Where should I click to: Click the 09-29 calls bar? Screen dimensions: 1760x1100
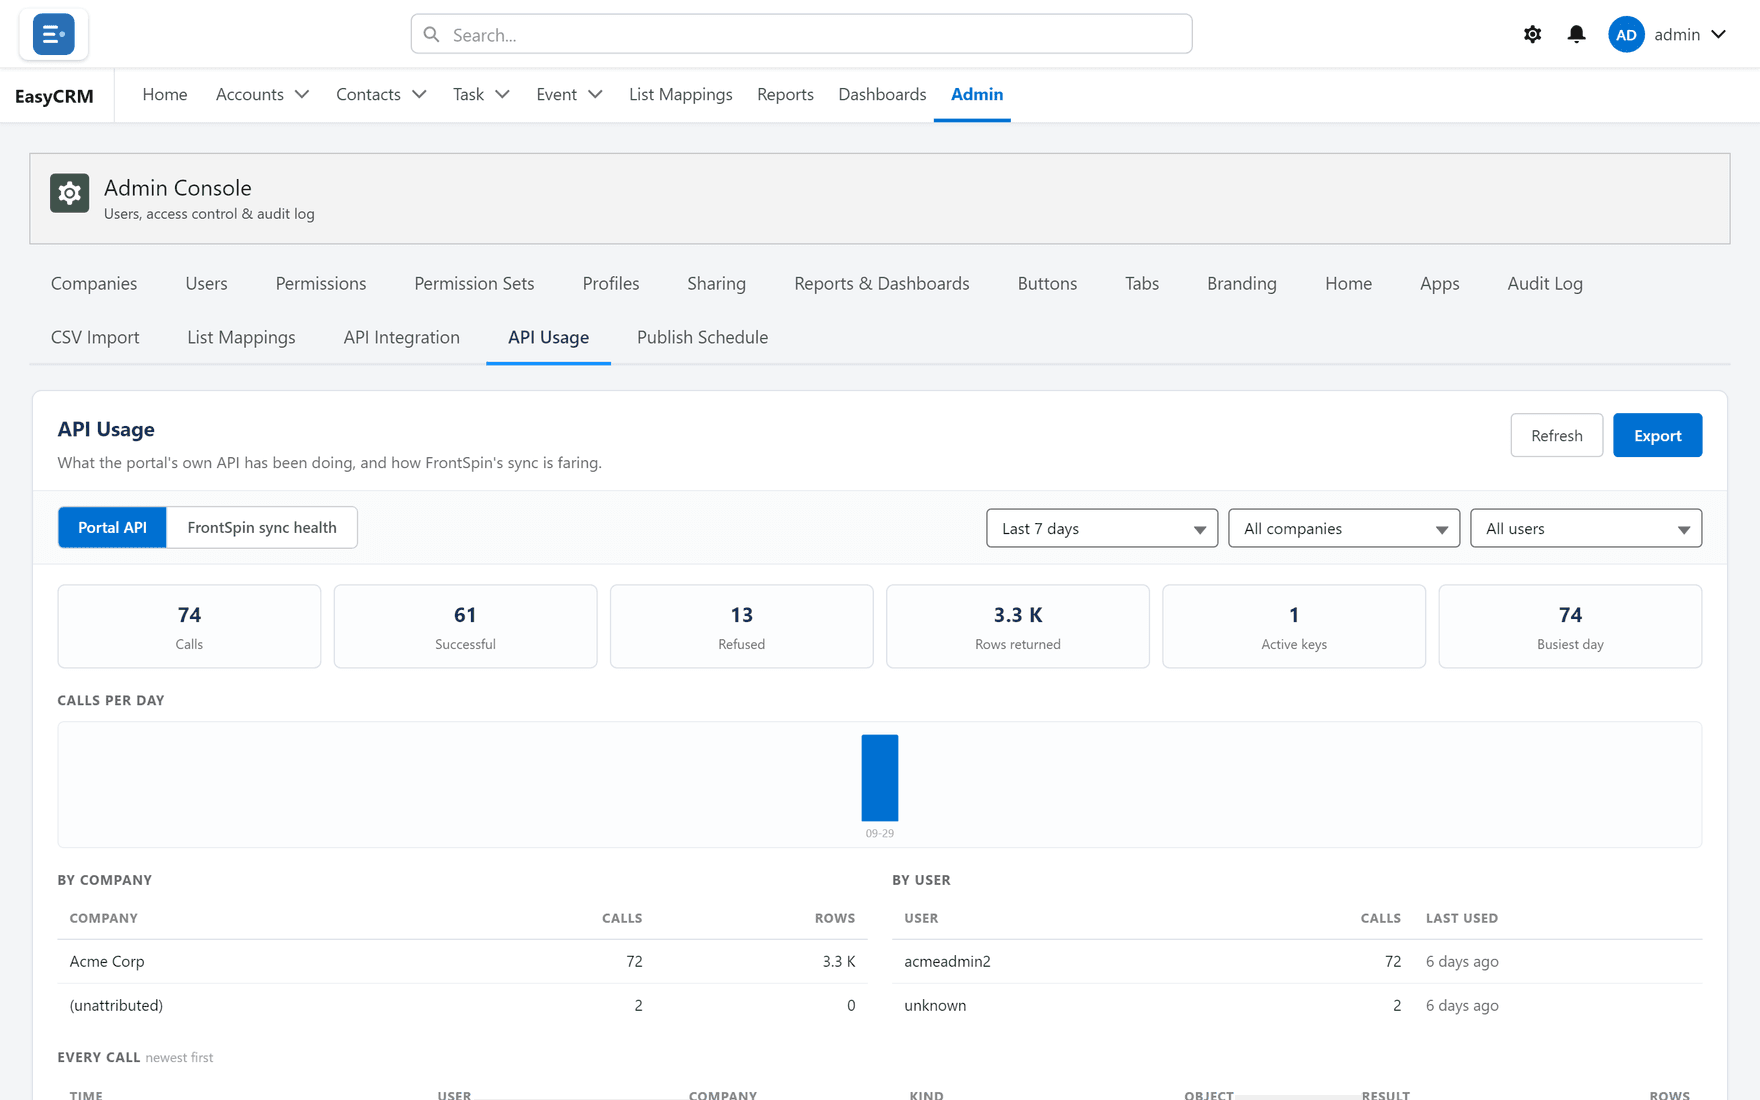click(880, 778)
